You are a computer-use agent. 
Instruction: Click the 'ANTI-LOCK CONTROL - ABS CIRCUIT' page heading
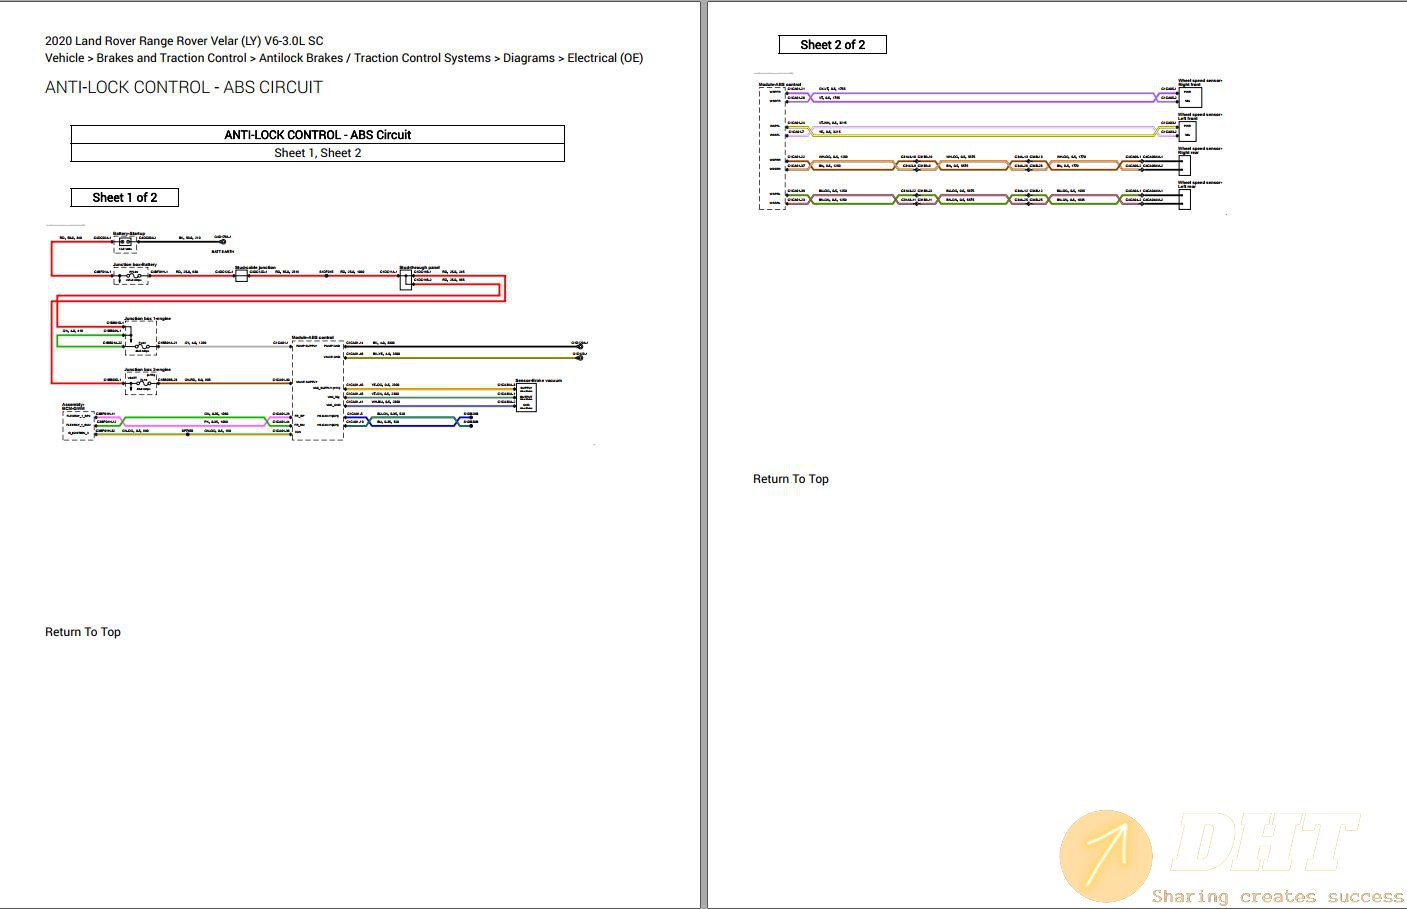[x=184, y=87]
